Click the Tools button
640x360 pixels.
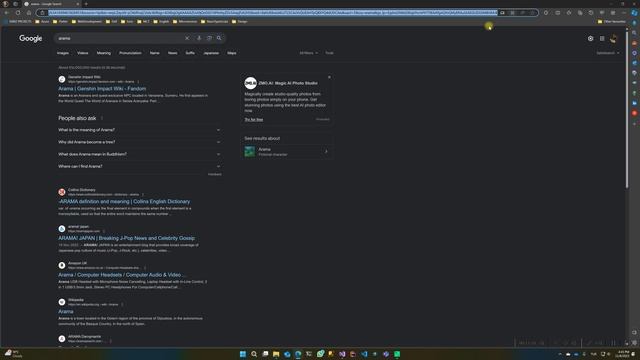coord(329,53)
